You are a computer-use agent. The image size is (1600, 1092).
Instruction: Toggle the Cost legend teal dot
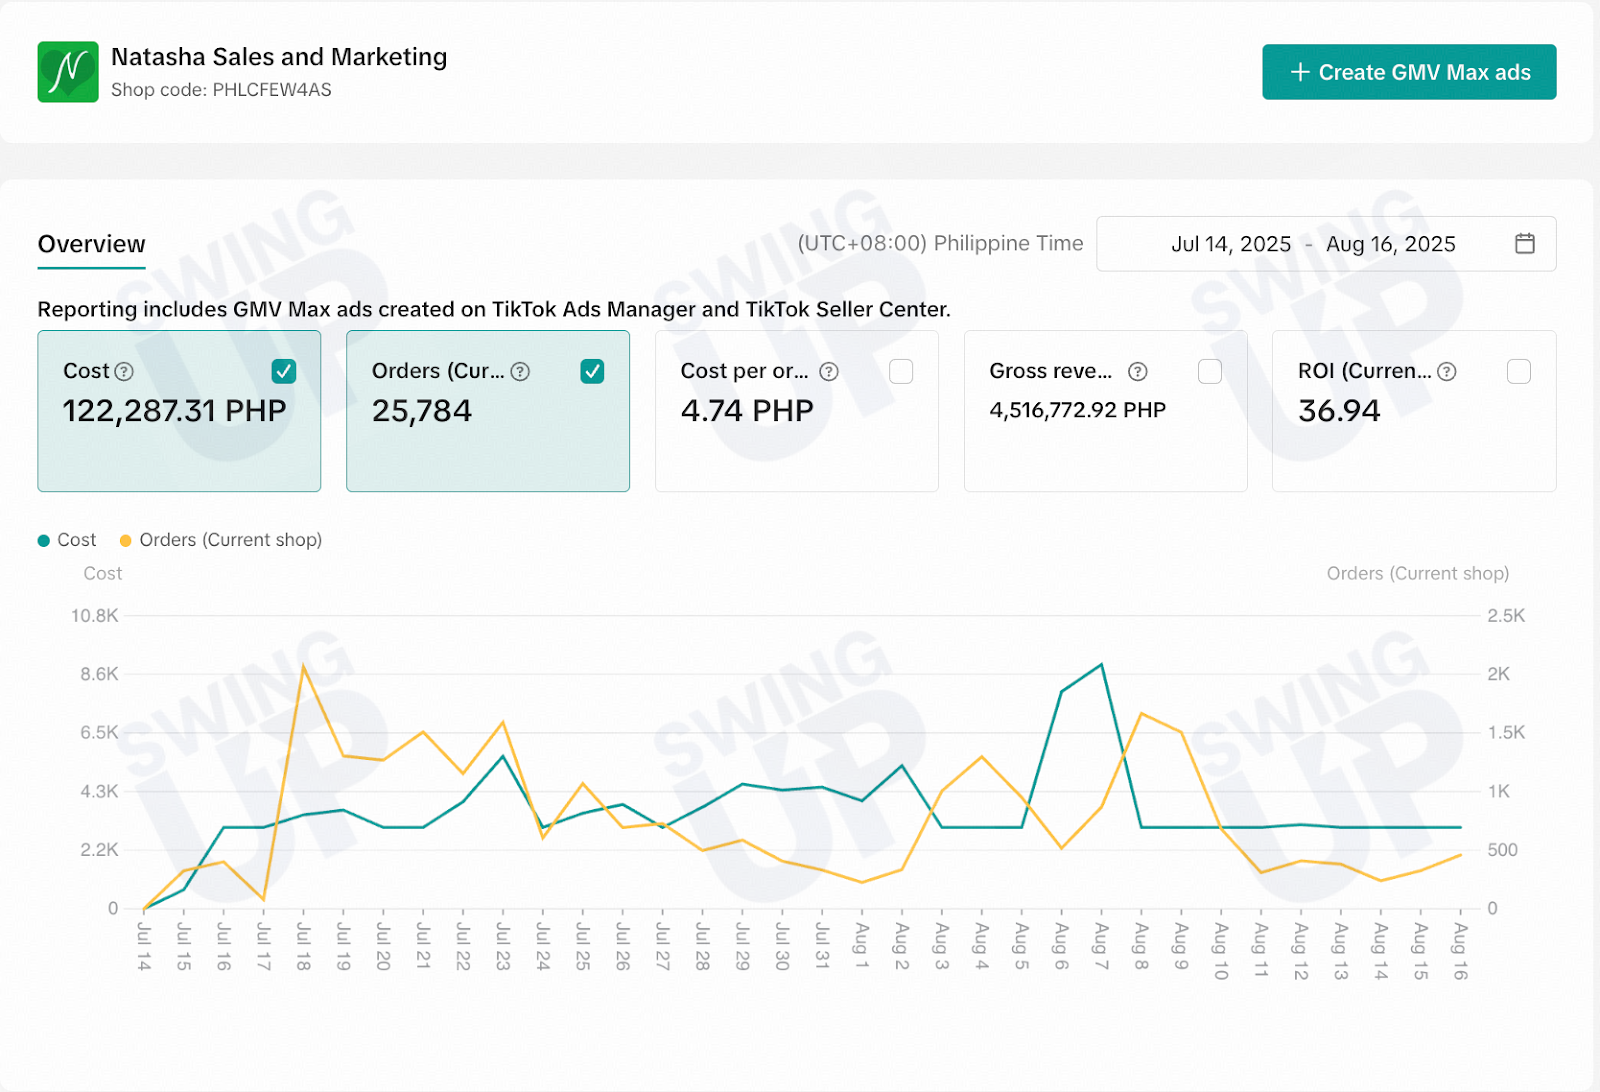point(43,541)
